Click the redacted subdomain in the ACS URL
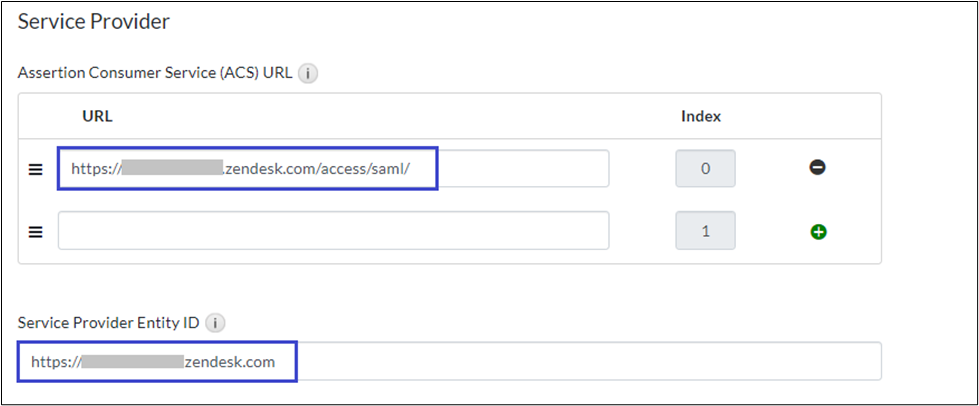Viewport: 979px width, 406px height. click(171, 169)
